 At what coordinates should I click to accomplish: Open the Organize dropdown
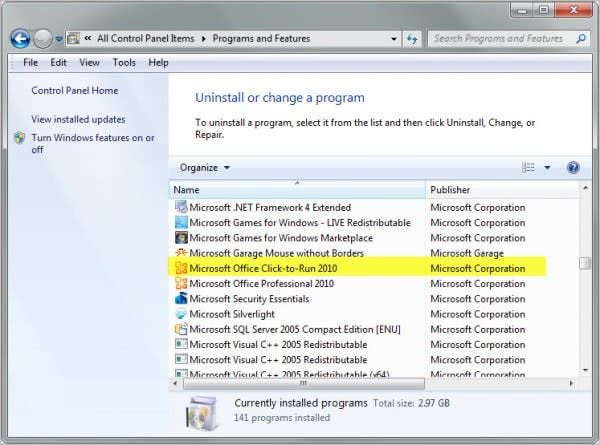pos(205,168)
